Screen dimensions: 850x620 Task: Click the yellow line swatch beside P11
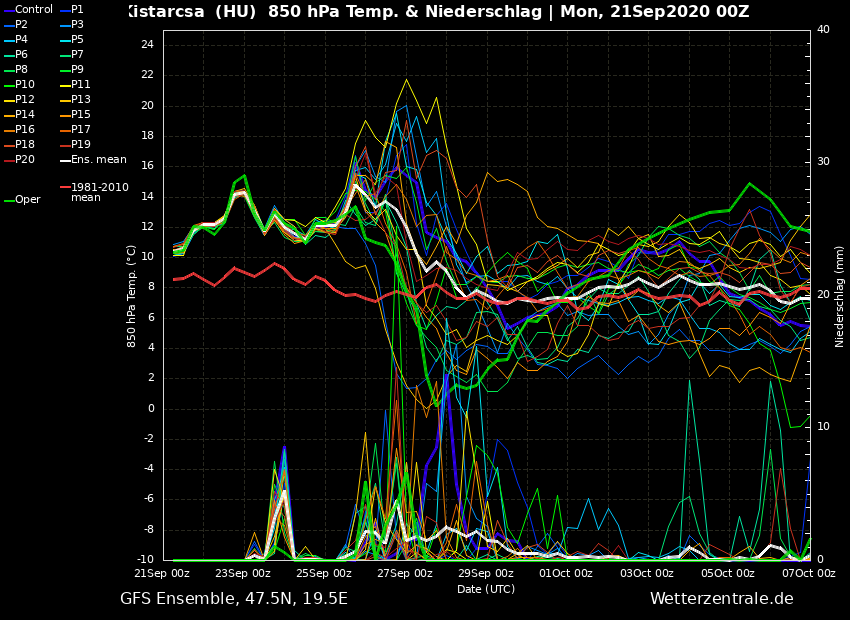(x=64, y=85)
